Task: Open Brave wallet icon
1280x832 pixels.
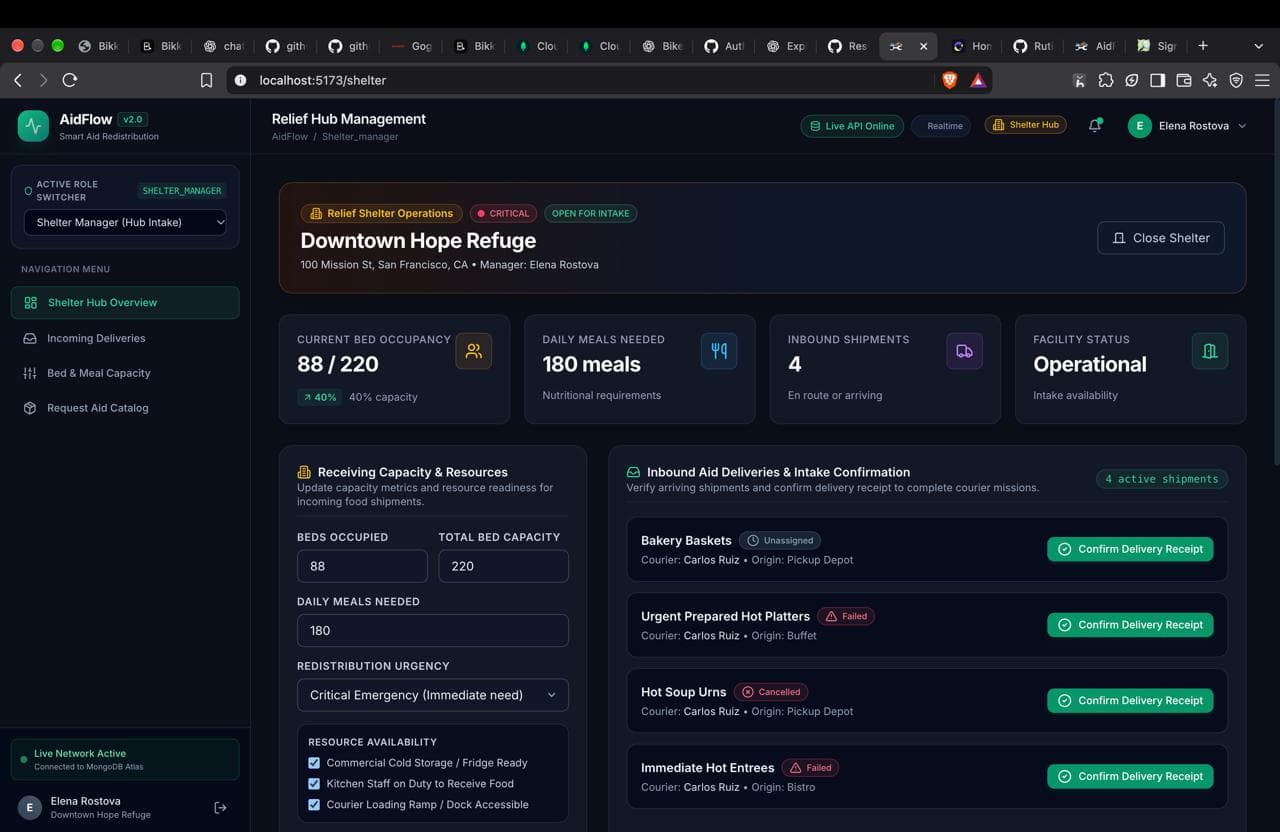Action: [x=1183, y=80]
